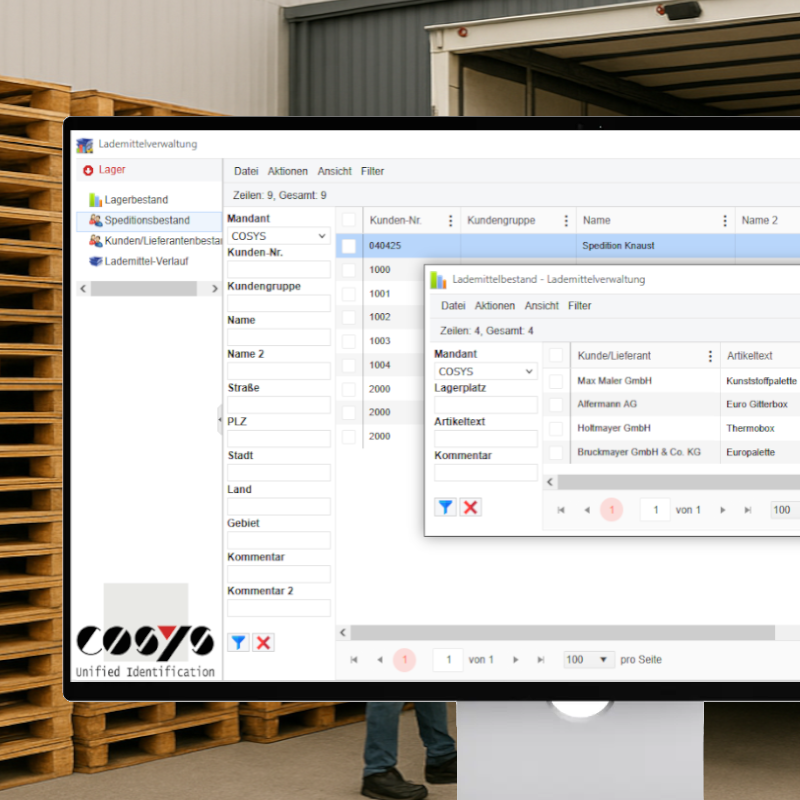This screenshot has height=800, width=800.
Task: Tick the select-all checkbox in main table header
Action: click(349, 220)
